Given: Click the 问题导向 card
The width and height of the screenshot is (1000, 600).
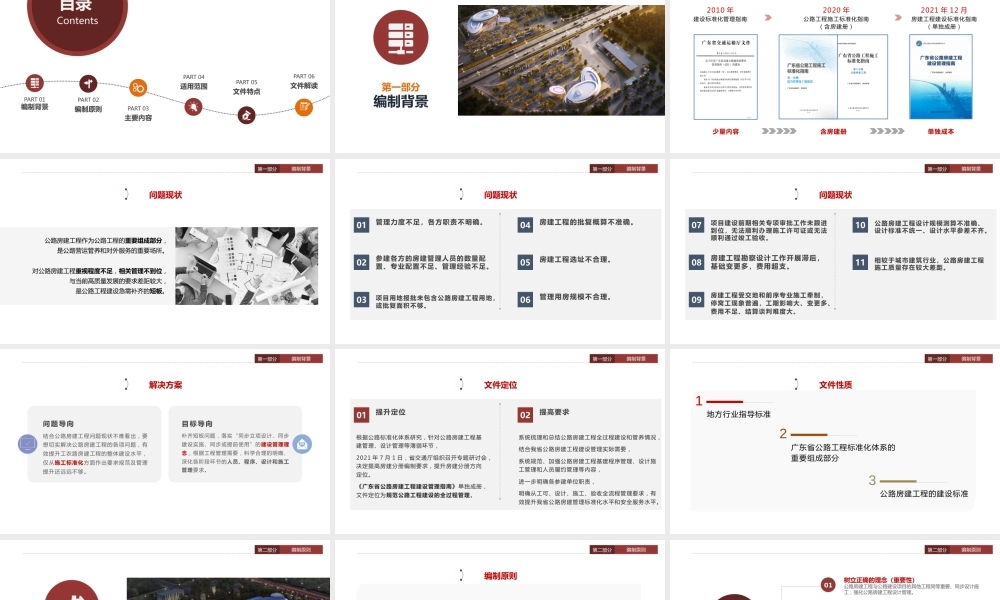Looking at the screenshot, I should click(94, 444).
